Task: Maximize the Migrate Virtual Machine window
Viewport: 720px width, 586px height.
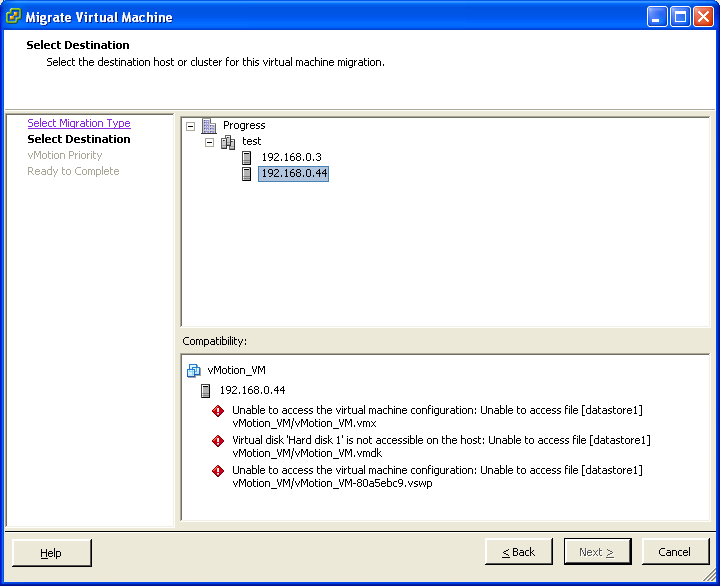Action: 680,17
